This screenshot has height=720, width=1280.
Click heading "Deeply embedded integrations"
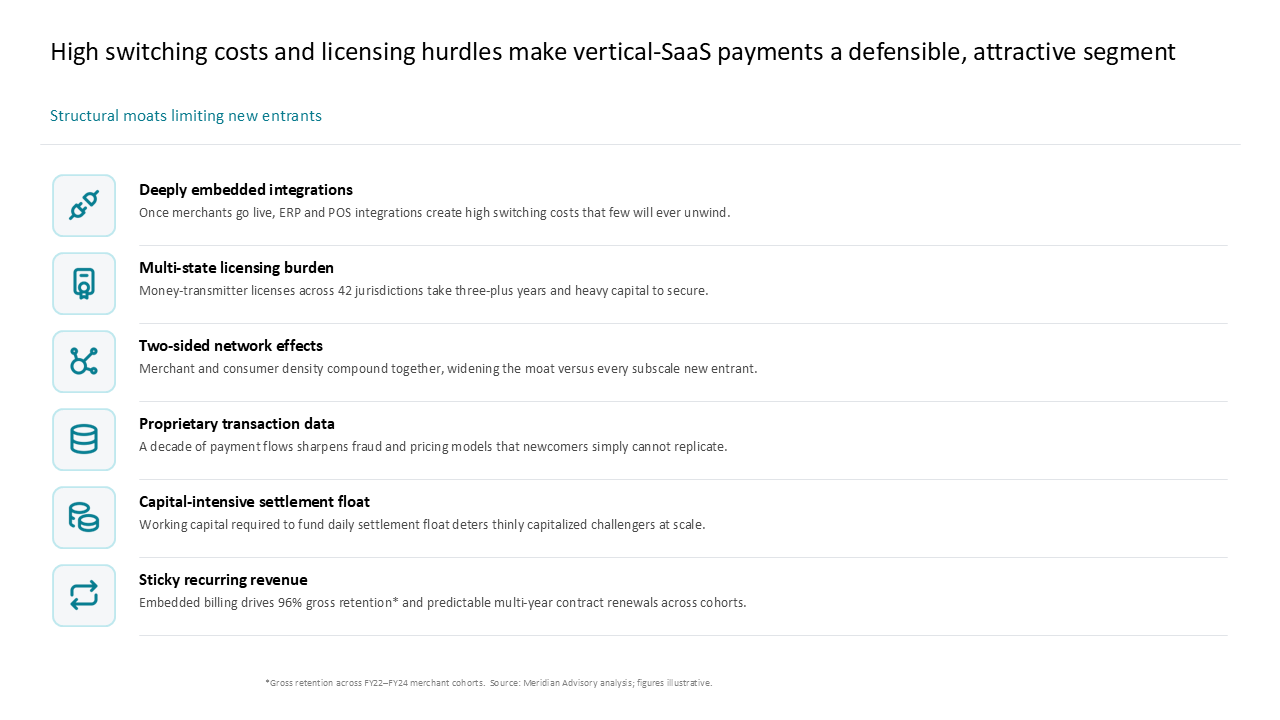point(246,190)
